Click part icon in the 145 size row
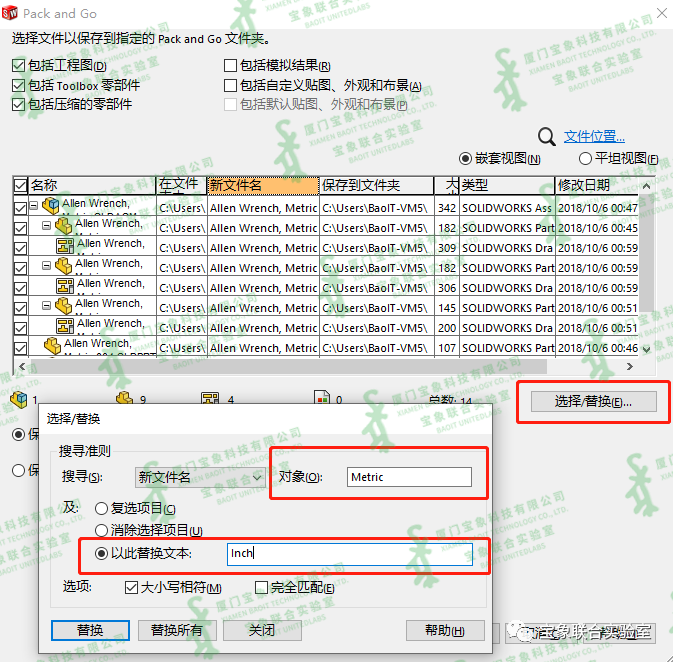Screen dimensions: 673x662 tap(64, 305)
